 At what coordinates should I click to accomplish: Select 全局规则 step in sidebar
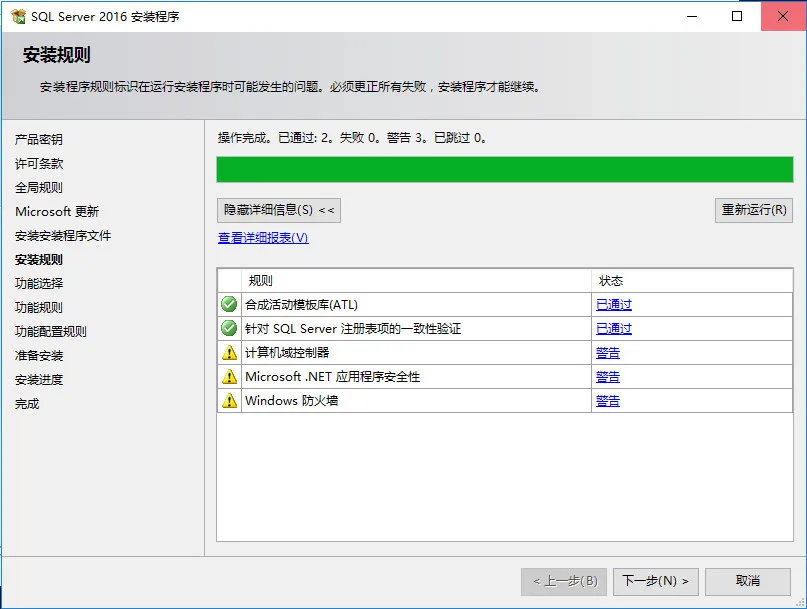(x=39, y=187)
